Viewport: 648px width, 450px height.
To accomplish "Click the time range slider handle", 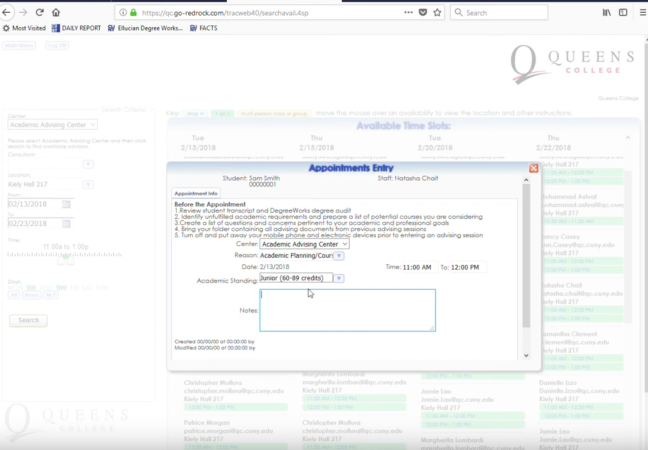I will 66,258.
